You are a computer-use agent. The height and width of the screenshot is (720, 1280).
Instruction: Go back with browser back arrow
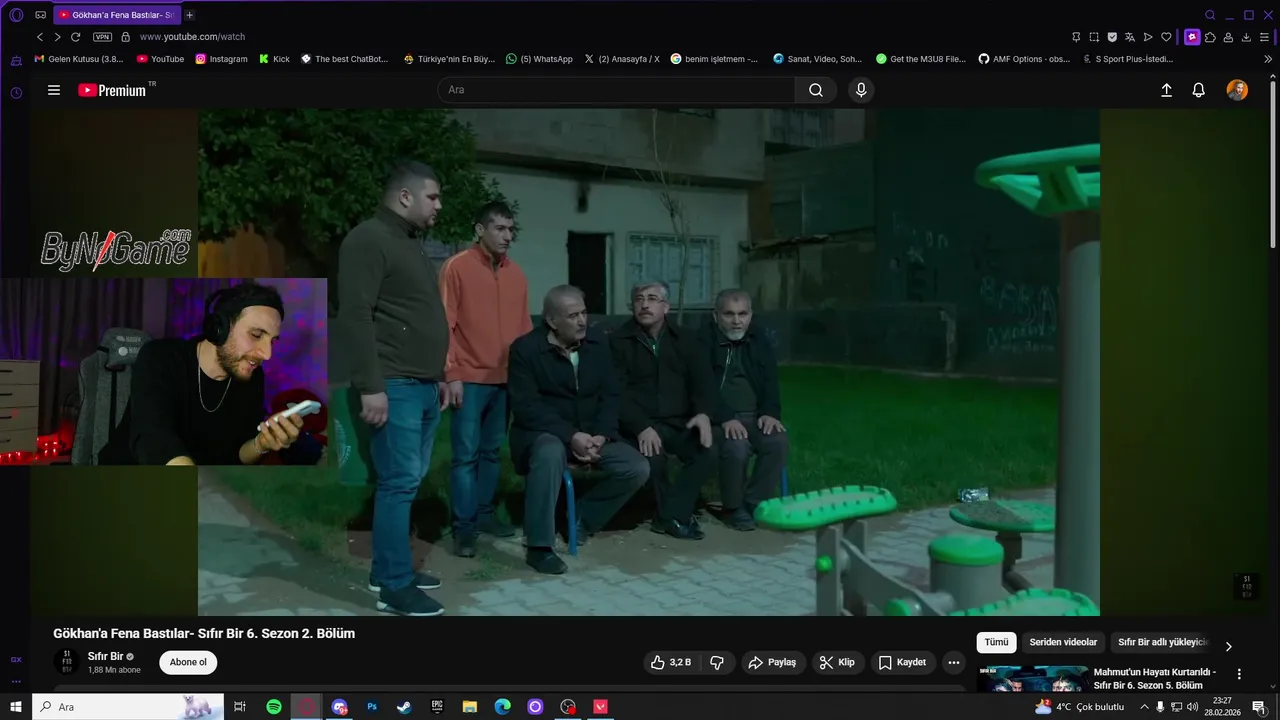click(x=40, y=37)
